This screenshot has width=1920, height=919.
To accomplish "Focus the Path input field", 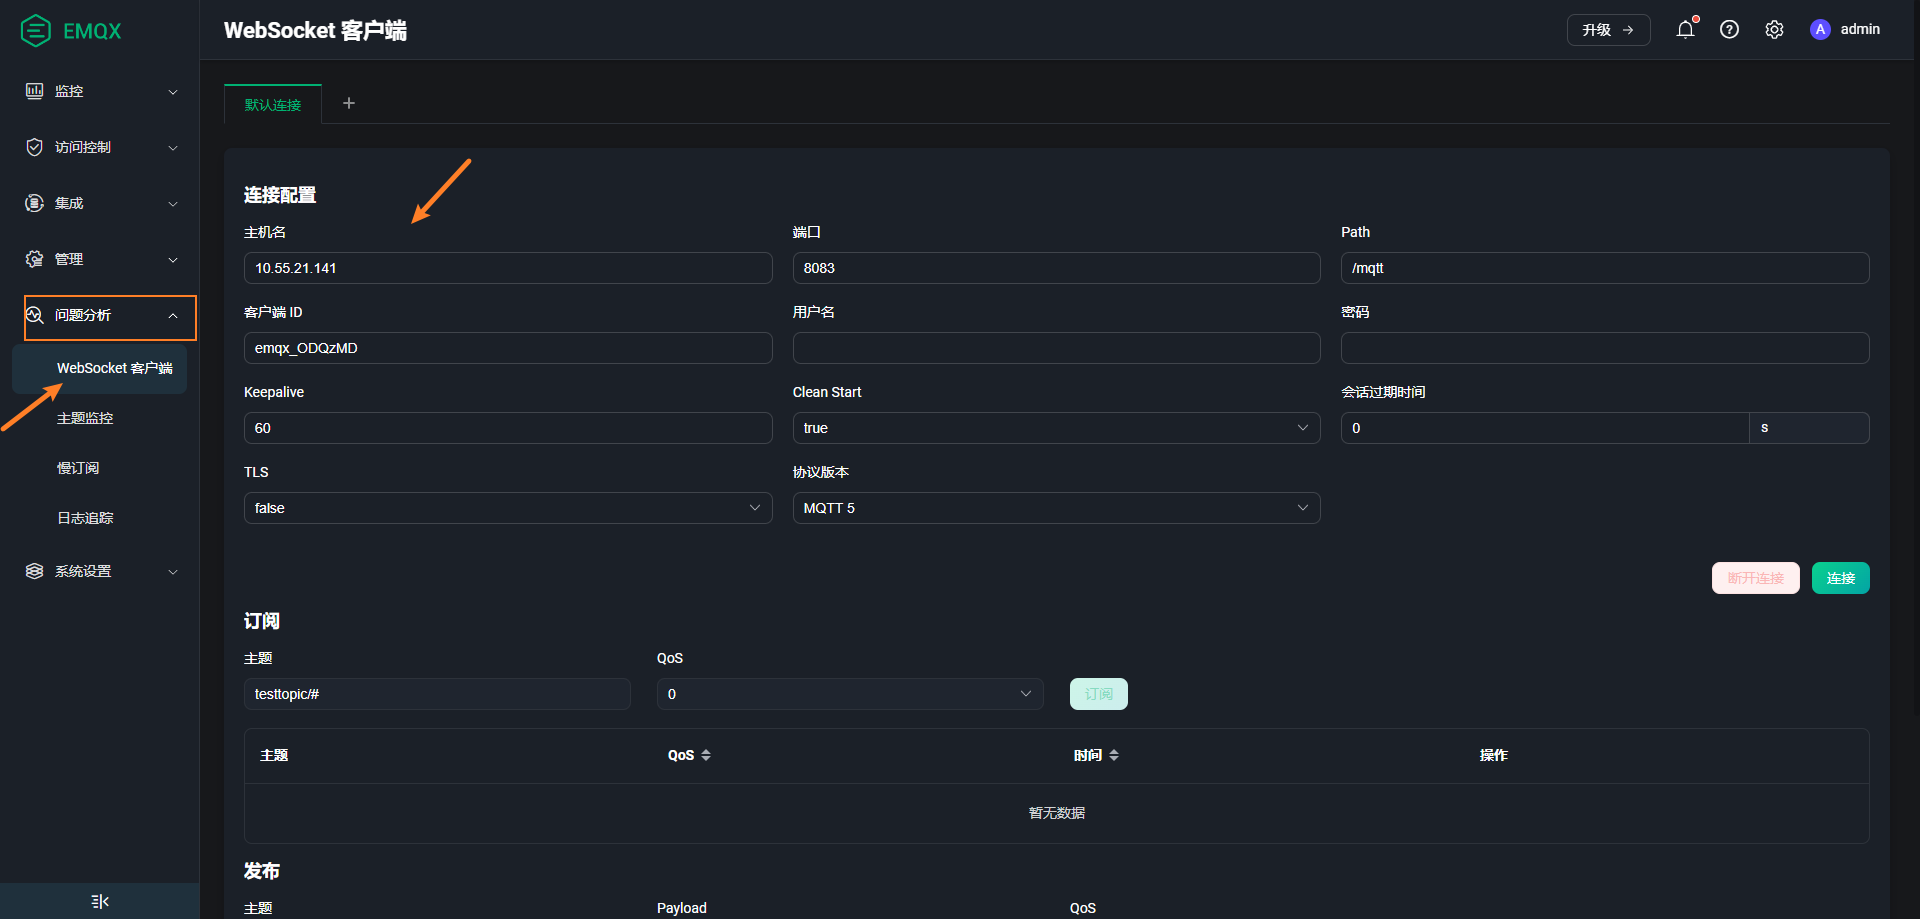I will [x=1604, y=268].
